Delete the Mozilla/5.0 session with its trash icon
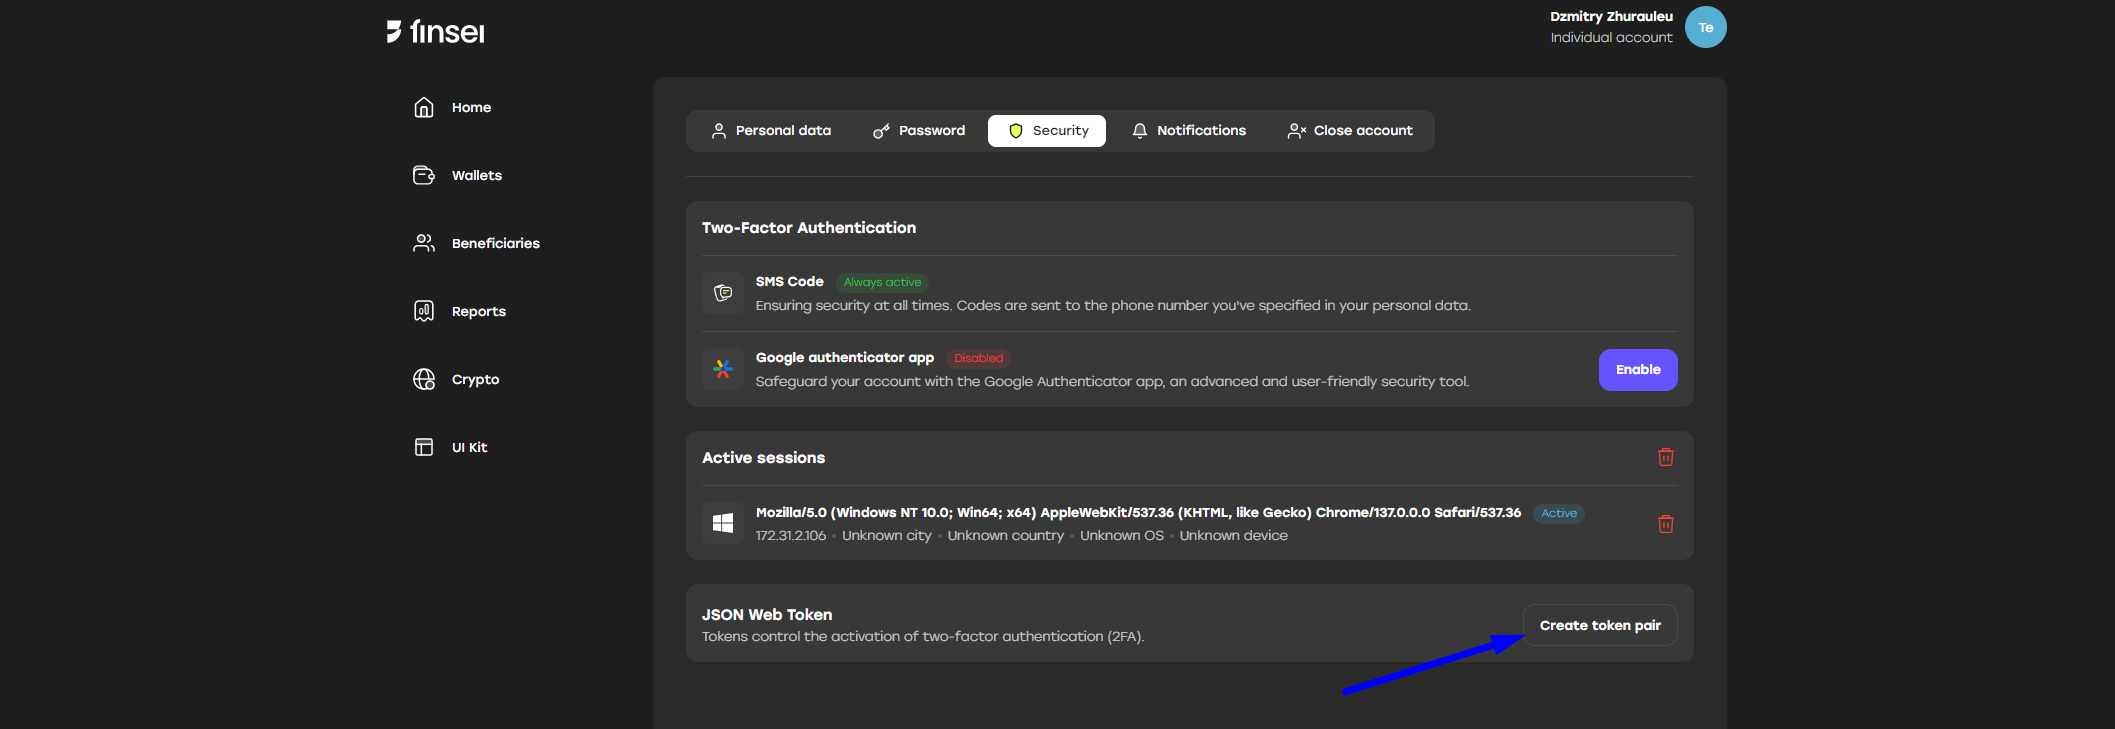 1666,524
